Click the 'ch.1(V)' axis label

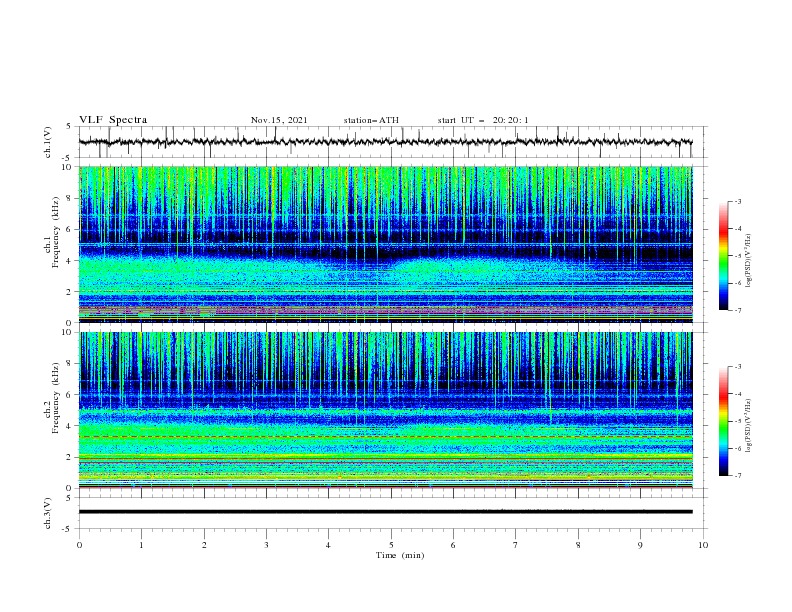click(48, 142)
